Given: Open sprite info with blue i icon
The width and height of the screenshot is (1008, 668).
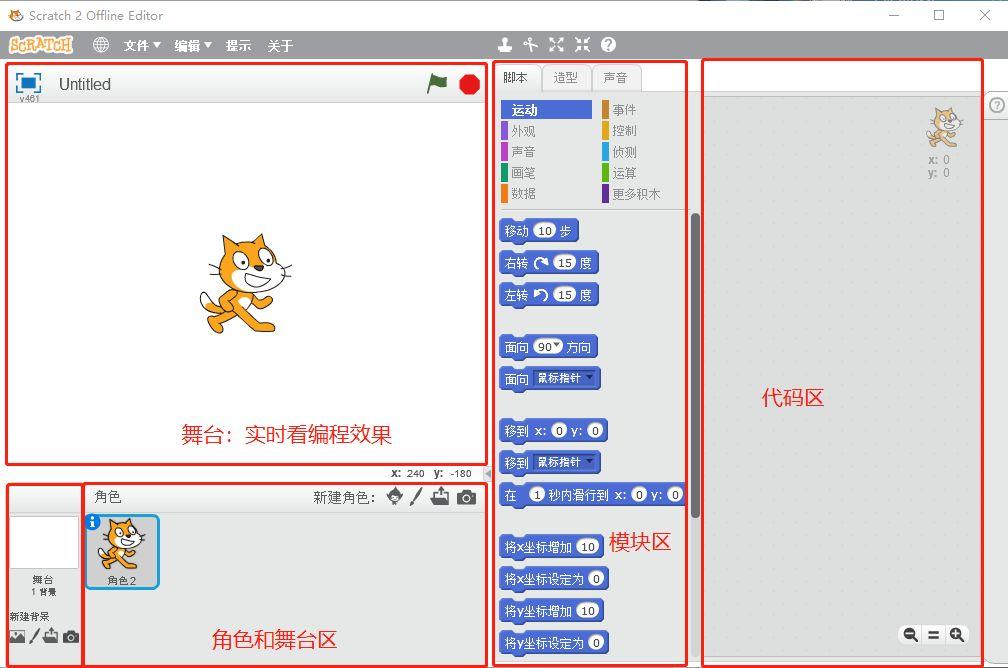Looking at the screenshot, I should click(93, 522).
